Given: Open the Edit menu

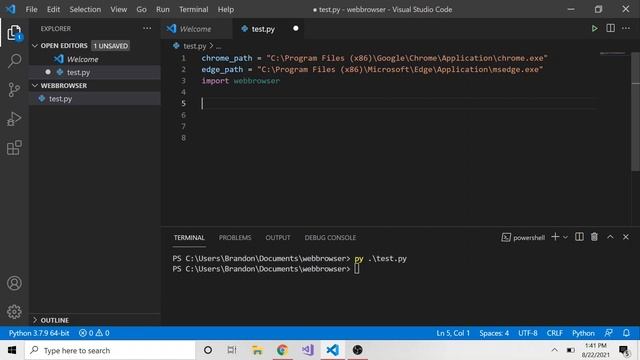Looking at the screenshot, I should coord(53,9).
